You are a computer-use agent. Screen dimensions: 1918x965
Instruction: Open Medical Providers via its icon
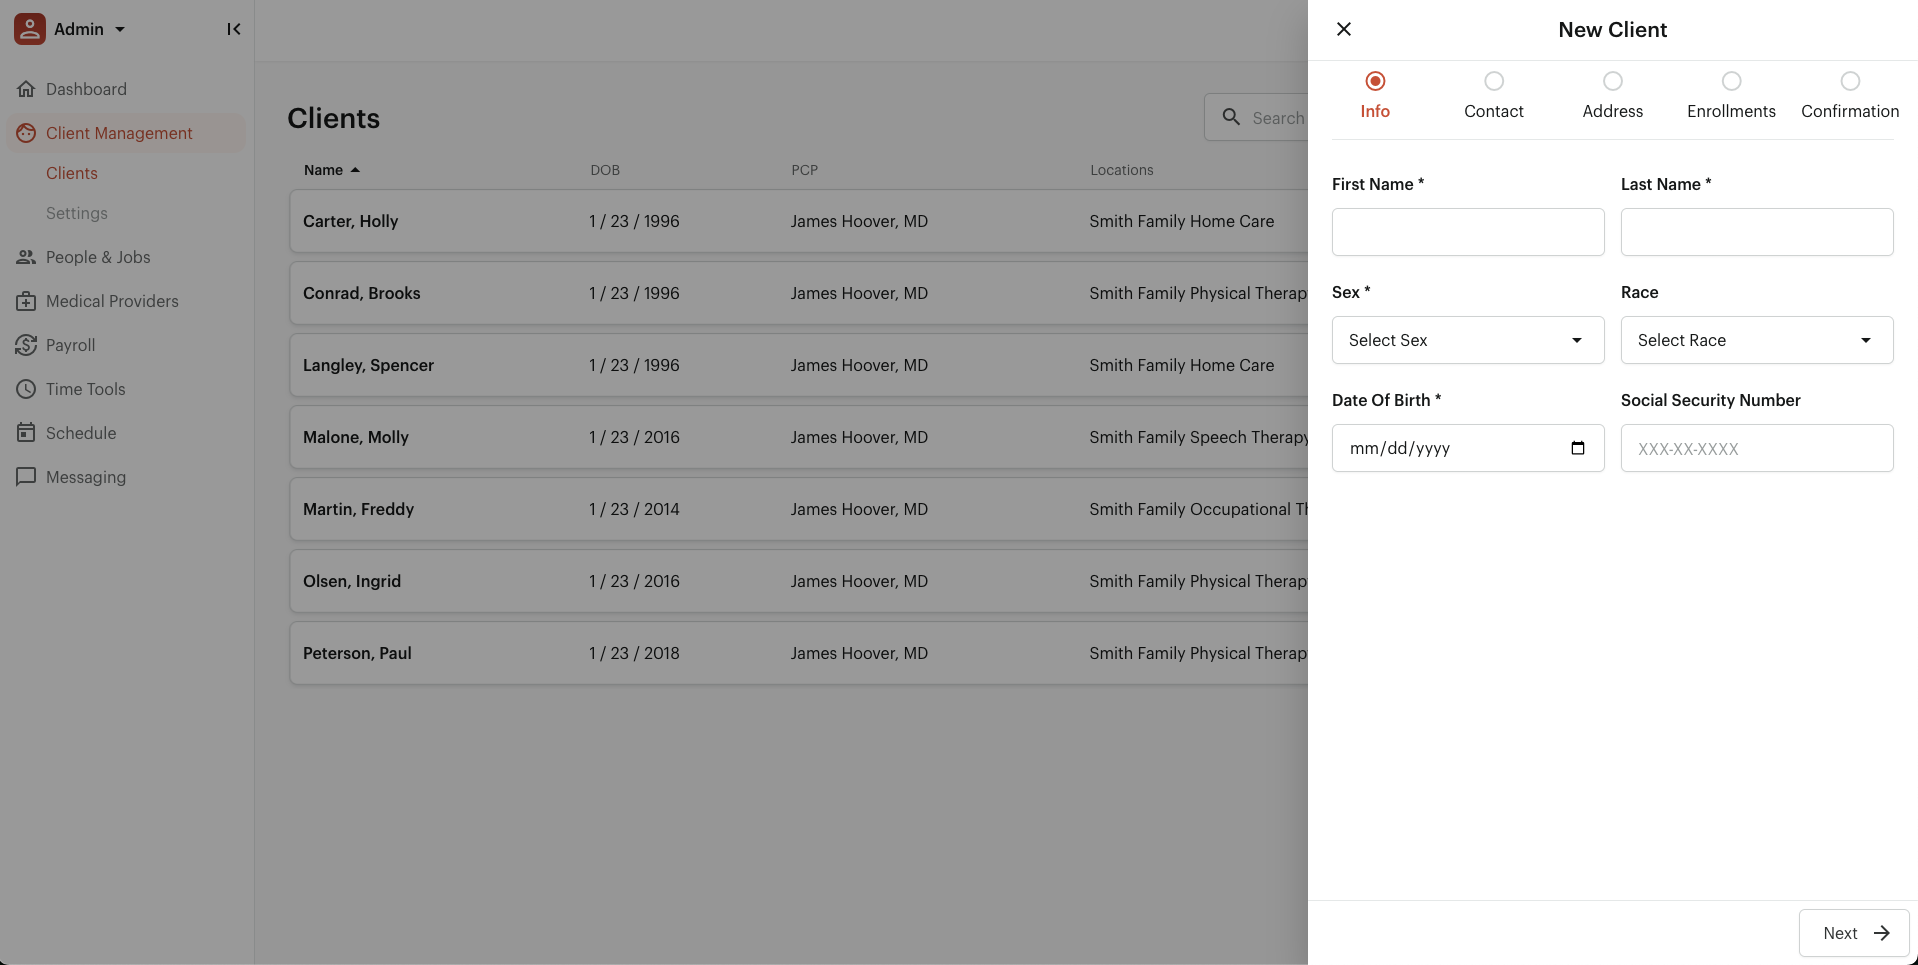[26, 301]
